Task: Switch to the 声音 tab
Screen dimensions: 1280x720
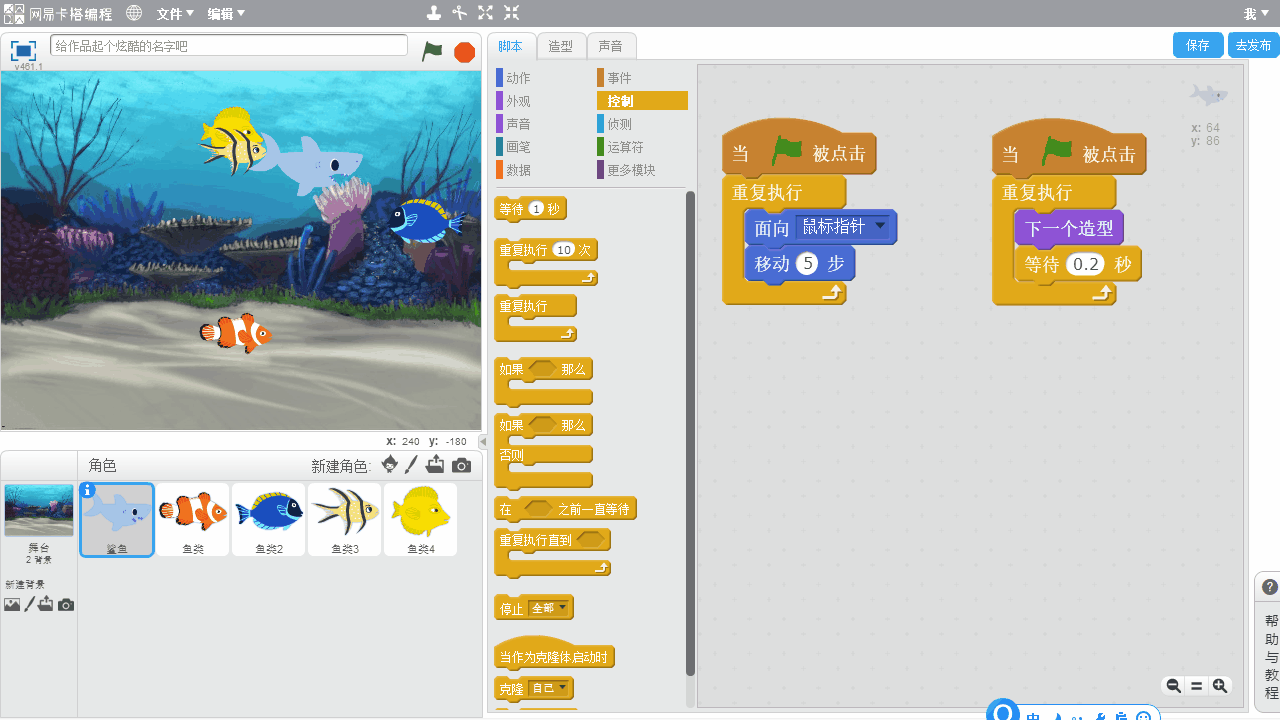Action: coord(611,46)
